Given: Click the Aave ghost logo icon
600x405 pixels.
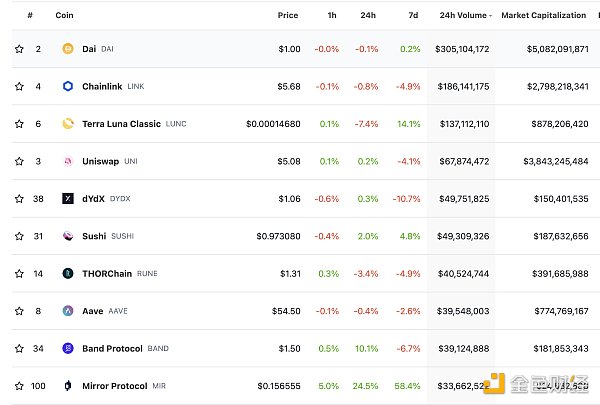Looking at the screenshot, I should pos(68,311).
